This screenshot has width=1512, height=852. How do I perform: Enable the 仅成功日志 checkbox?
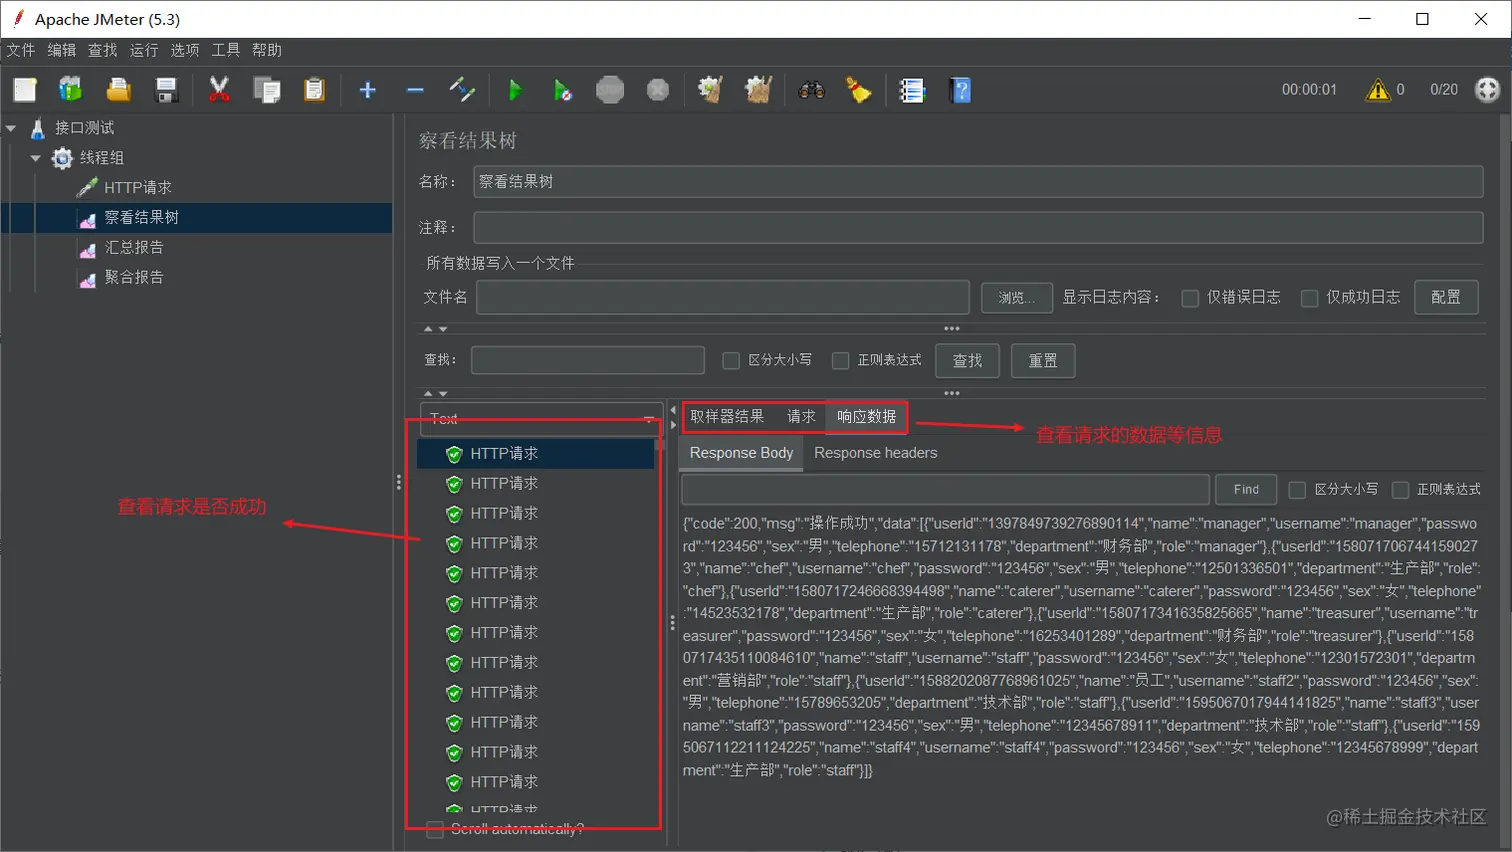point(1309,298)
